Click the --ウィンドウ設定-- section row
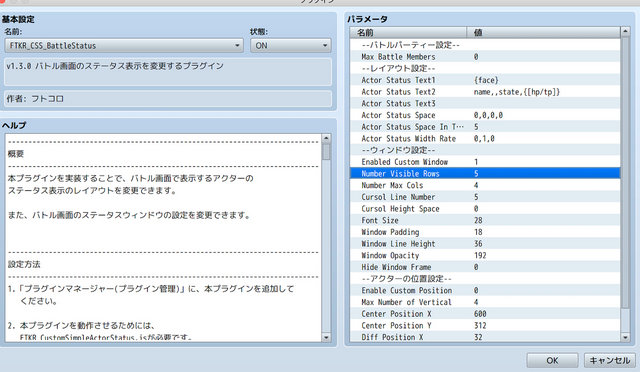The height and width of the screenshot is (372, 640). (485, 150)
